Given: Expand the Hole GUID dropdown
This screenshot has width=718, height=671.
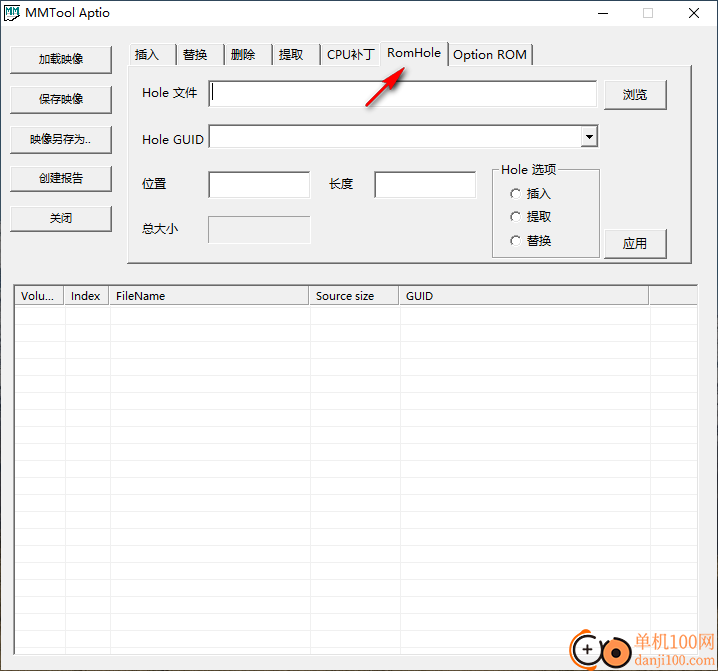Looking at the screenshot, I should pos(589,136).
